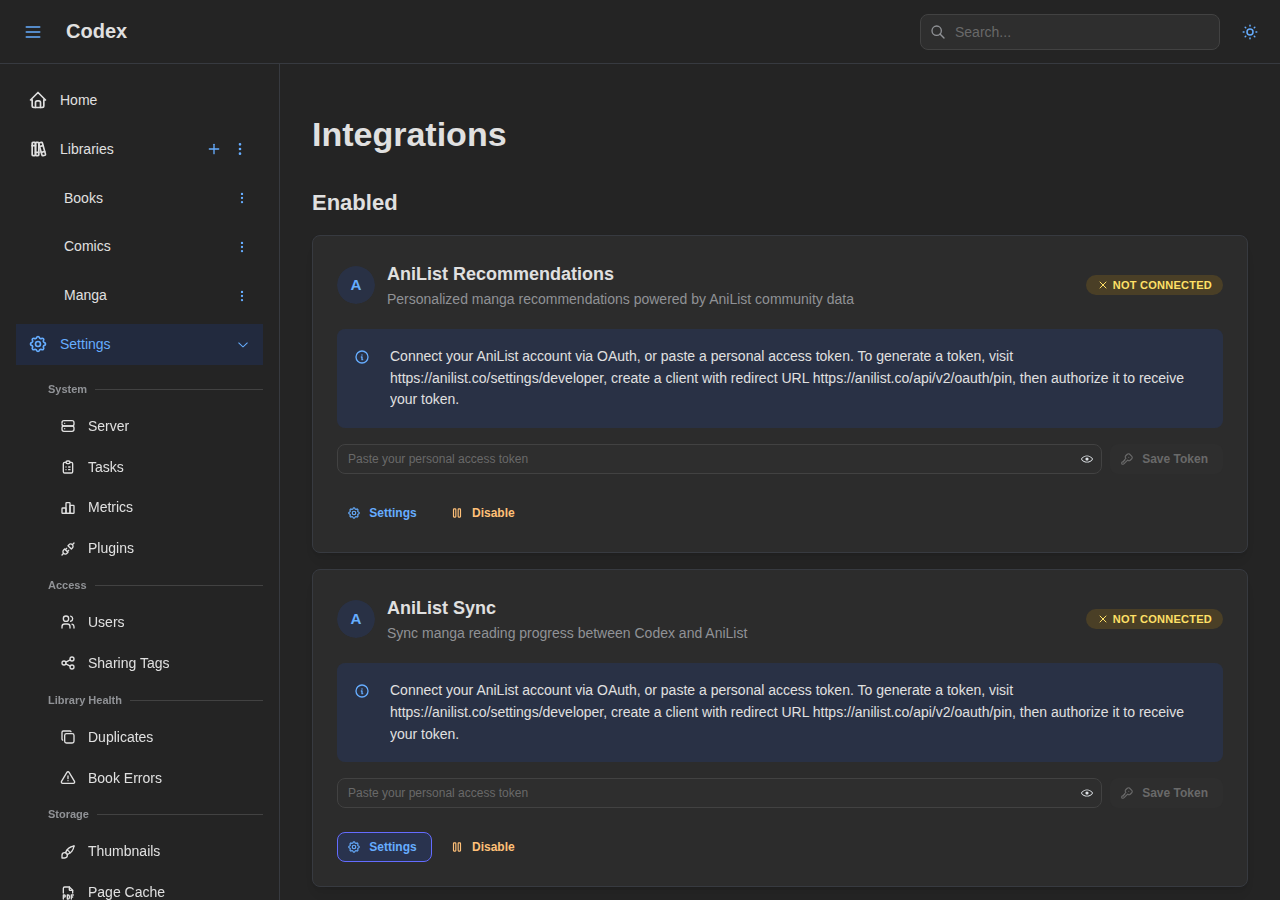
Task: Open the hamburger menu next to Codex
Action: 33,31
